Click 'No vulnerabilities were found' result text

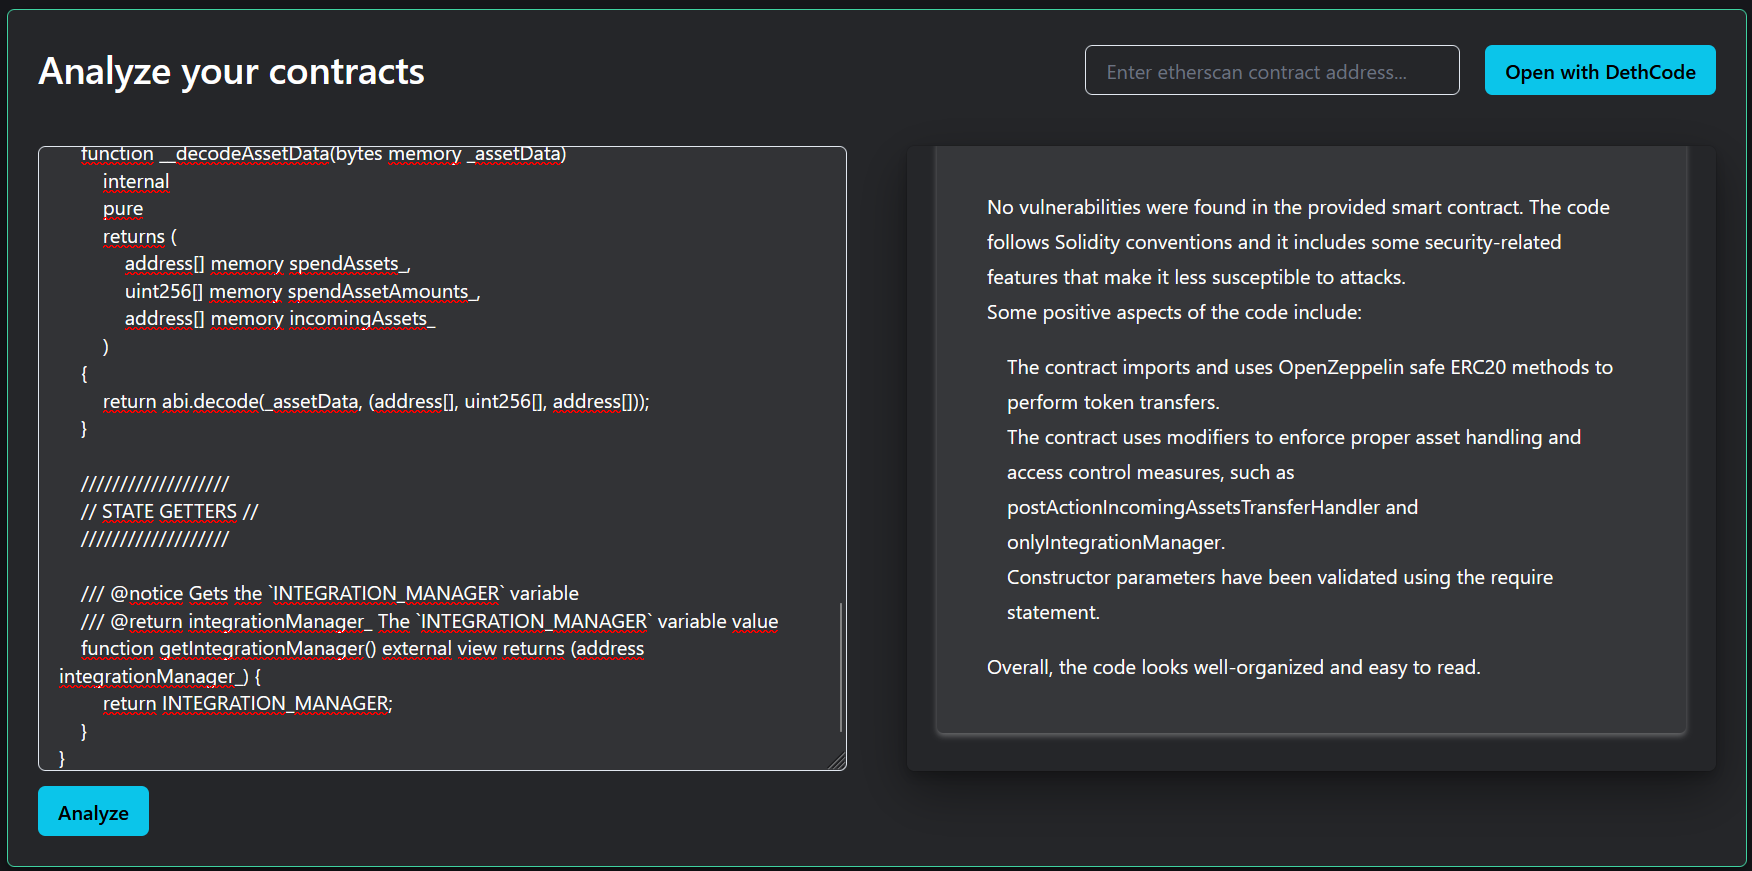[1298, 242]
